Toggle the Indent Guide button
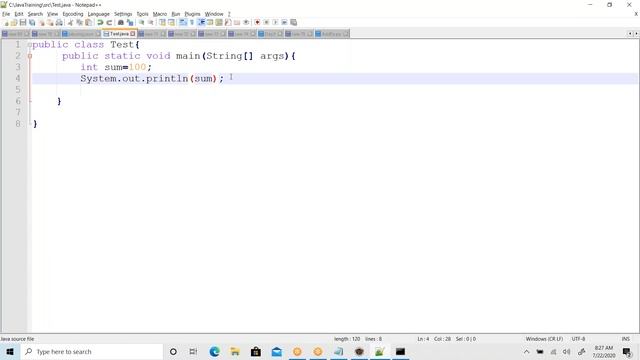The width and height of the screenshot is (640, 360). coord(201,22)
